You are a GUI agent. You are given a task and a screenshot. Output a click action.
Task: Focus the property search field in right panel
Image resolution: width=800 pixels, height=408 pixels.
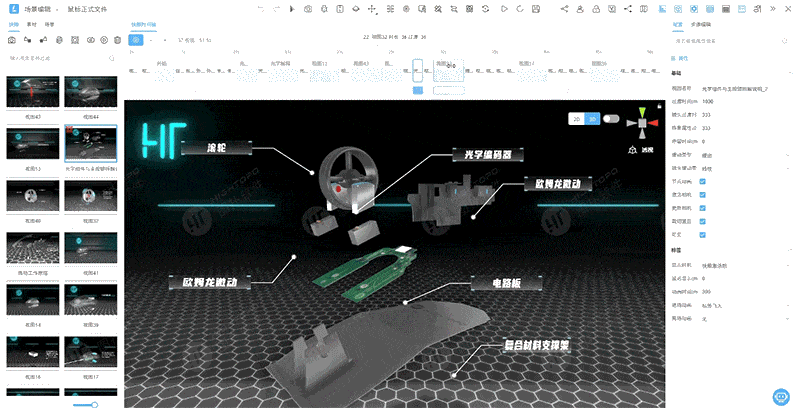(732, 41)
